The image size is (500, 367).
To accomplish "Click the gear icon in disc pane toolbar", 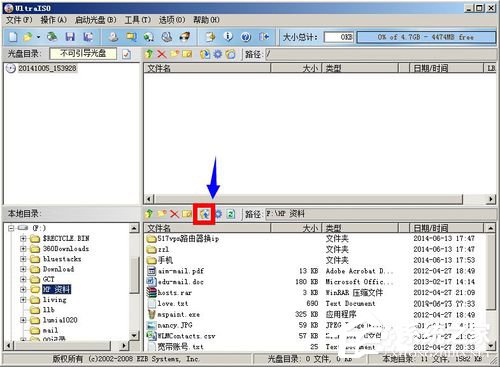I will [x=218, y=54].
